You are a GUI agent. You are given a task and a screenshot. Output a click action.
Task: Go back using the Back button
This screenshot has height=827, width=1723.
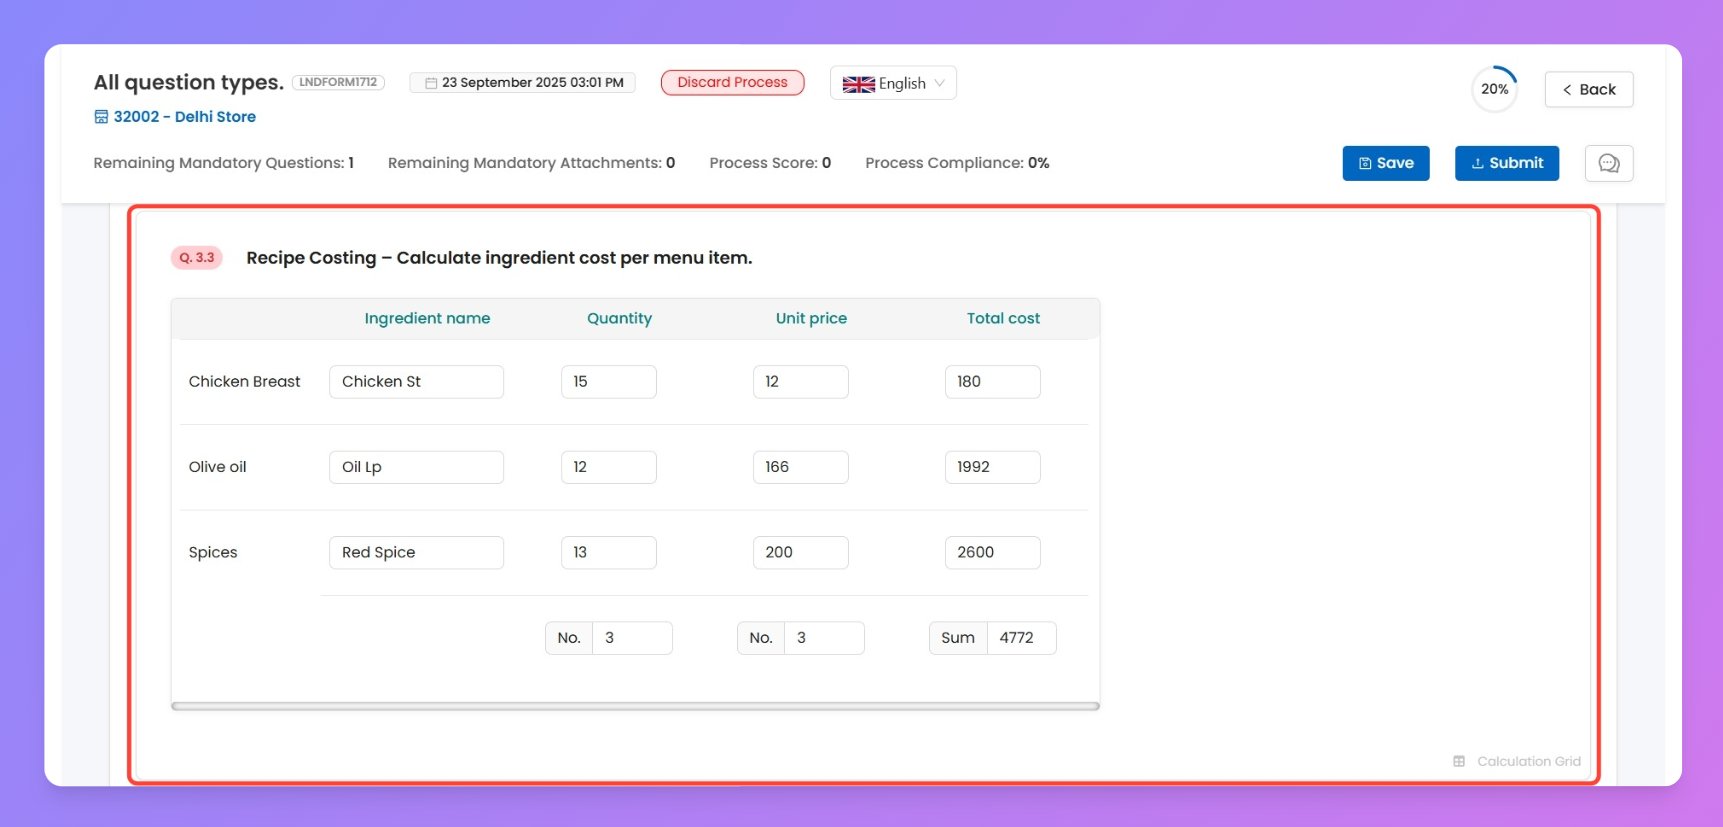tap(1588, 89)
